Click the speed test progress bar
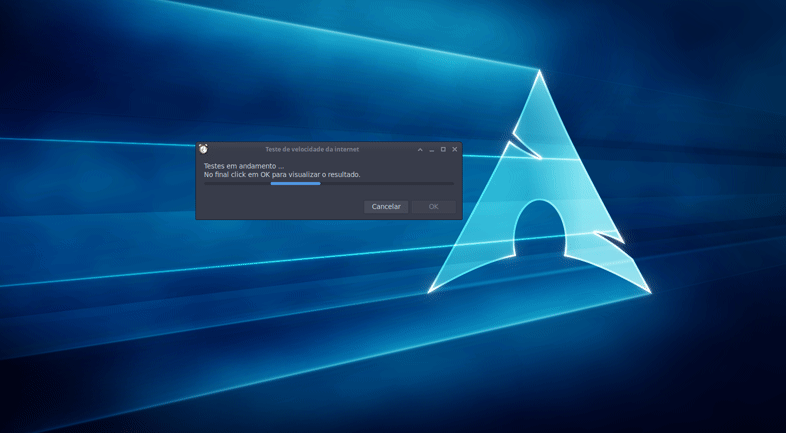Image resolution: width=786 pixels, height=433 pixels. point(329,183)
